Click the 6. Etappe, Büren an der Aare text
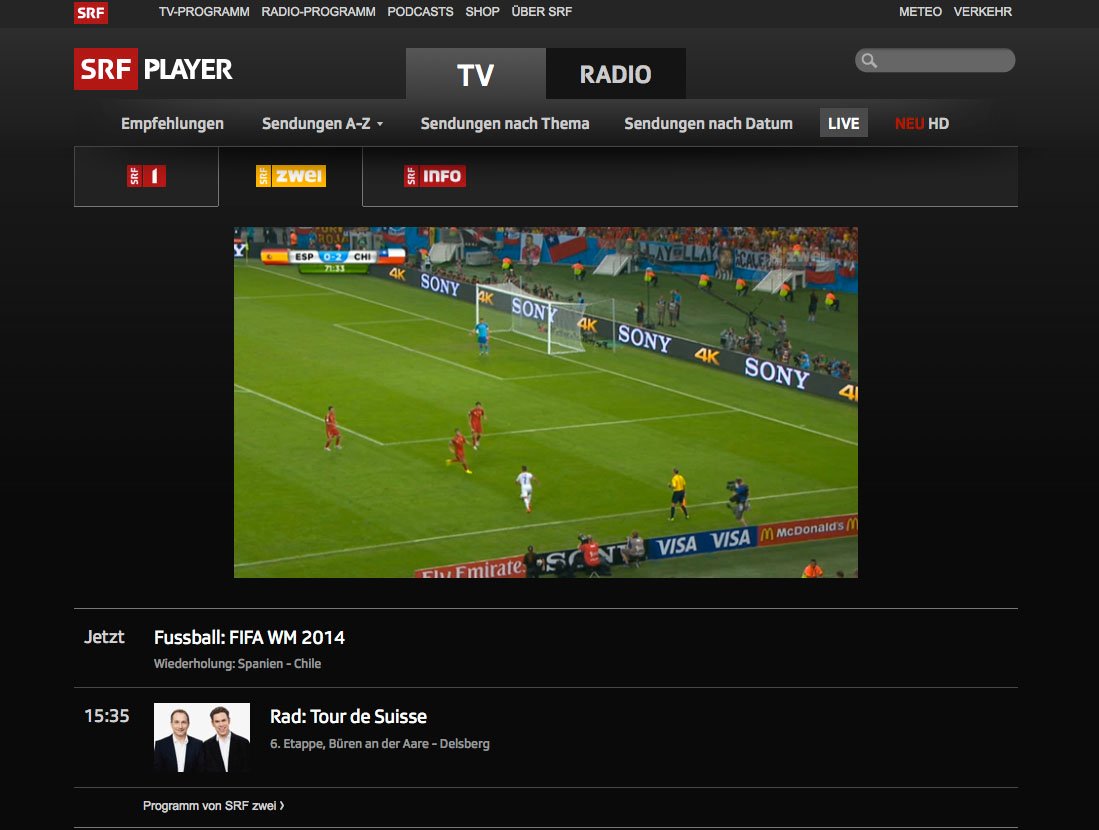The height and width of the screenshot is (830, 1099). (380, 744)
